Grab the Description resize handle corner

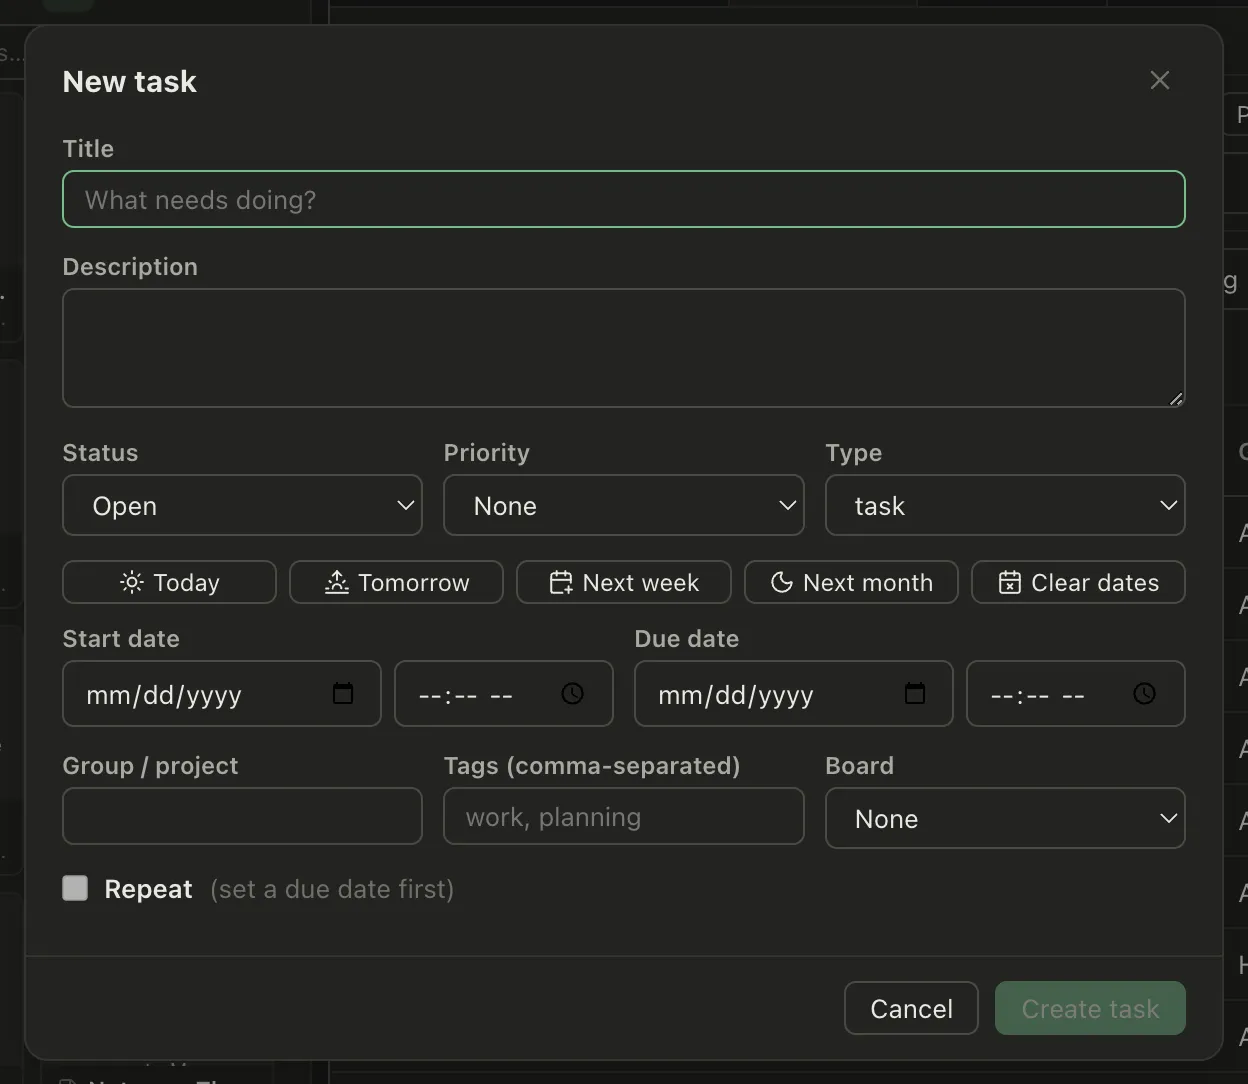[x=1176, y=398]
